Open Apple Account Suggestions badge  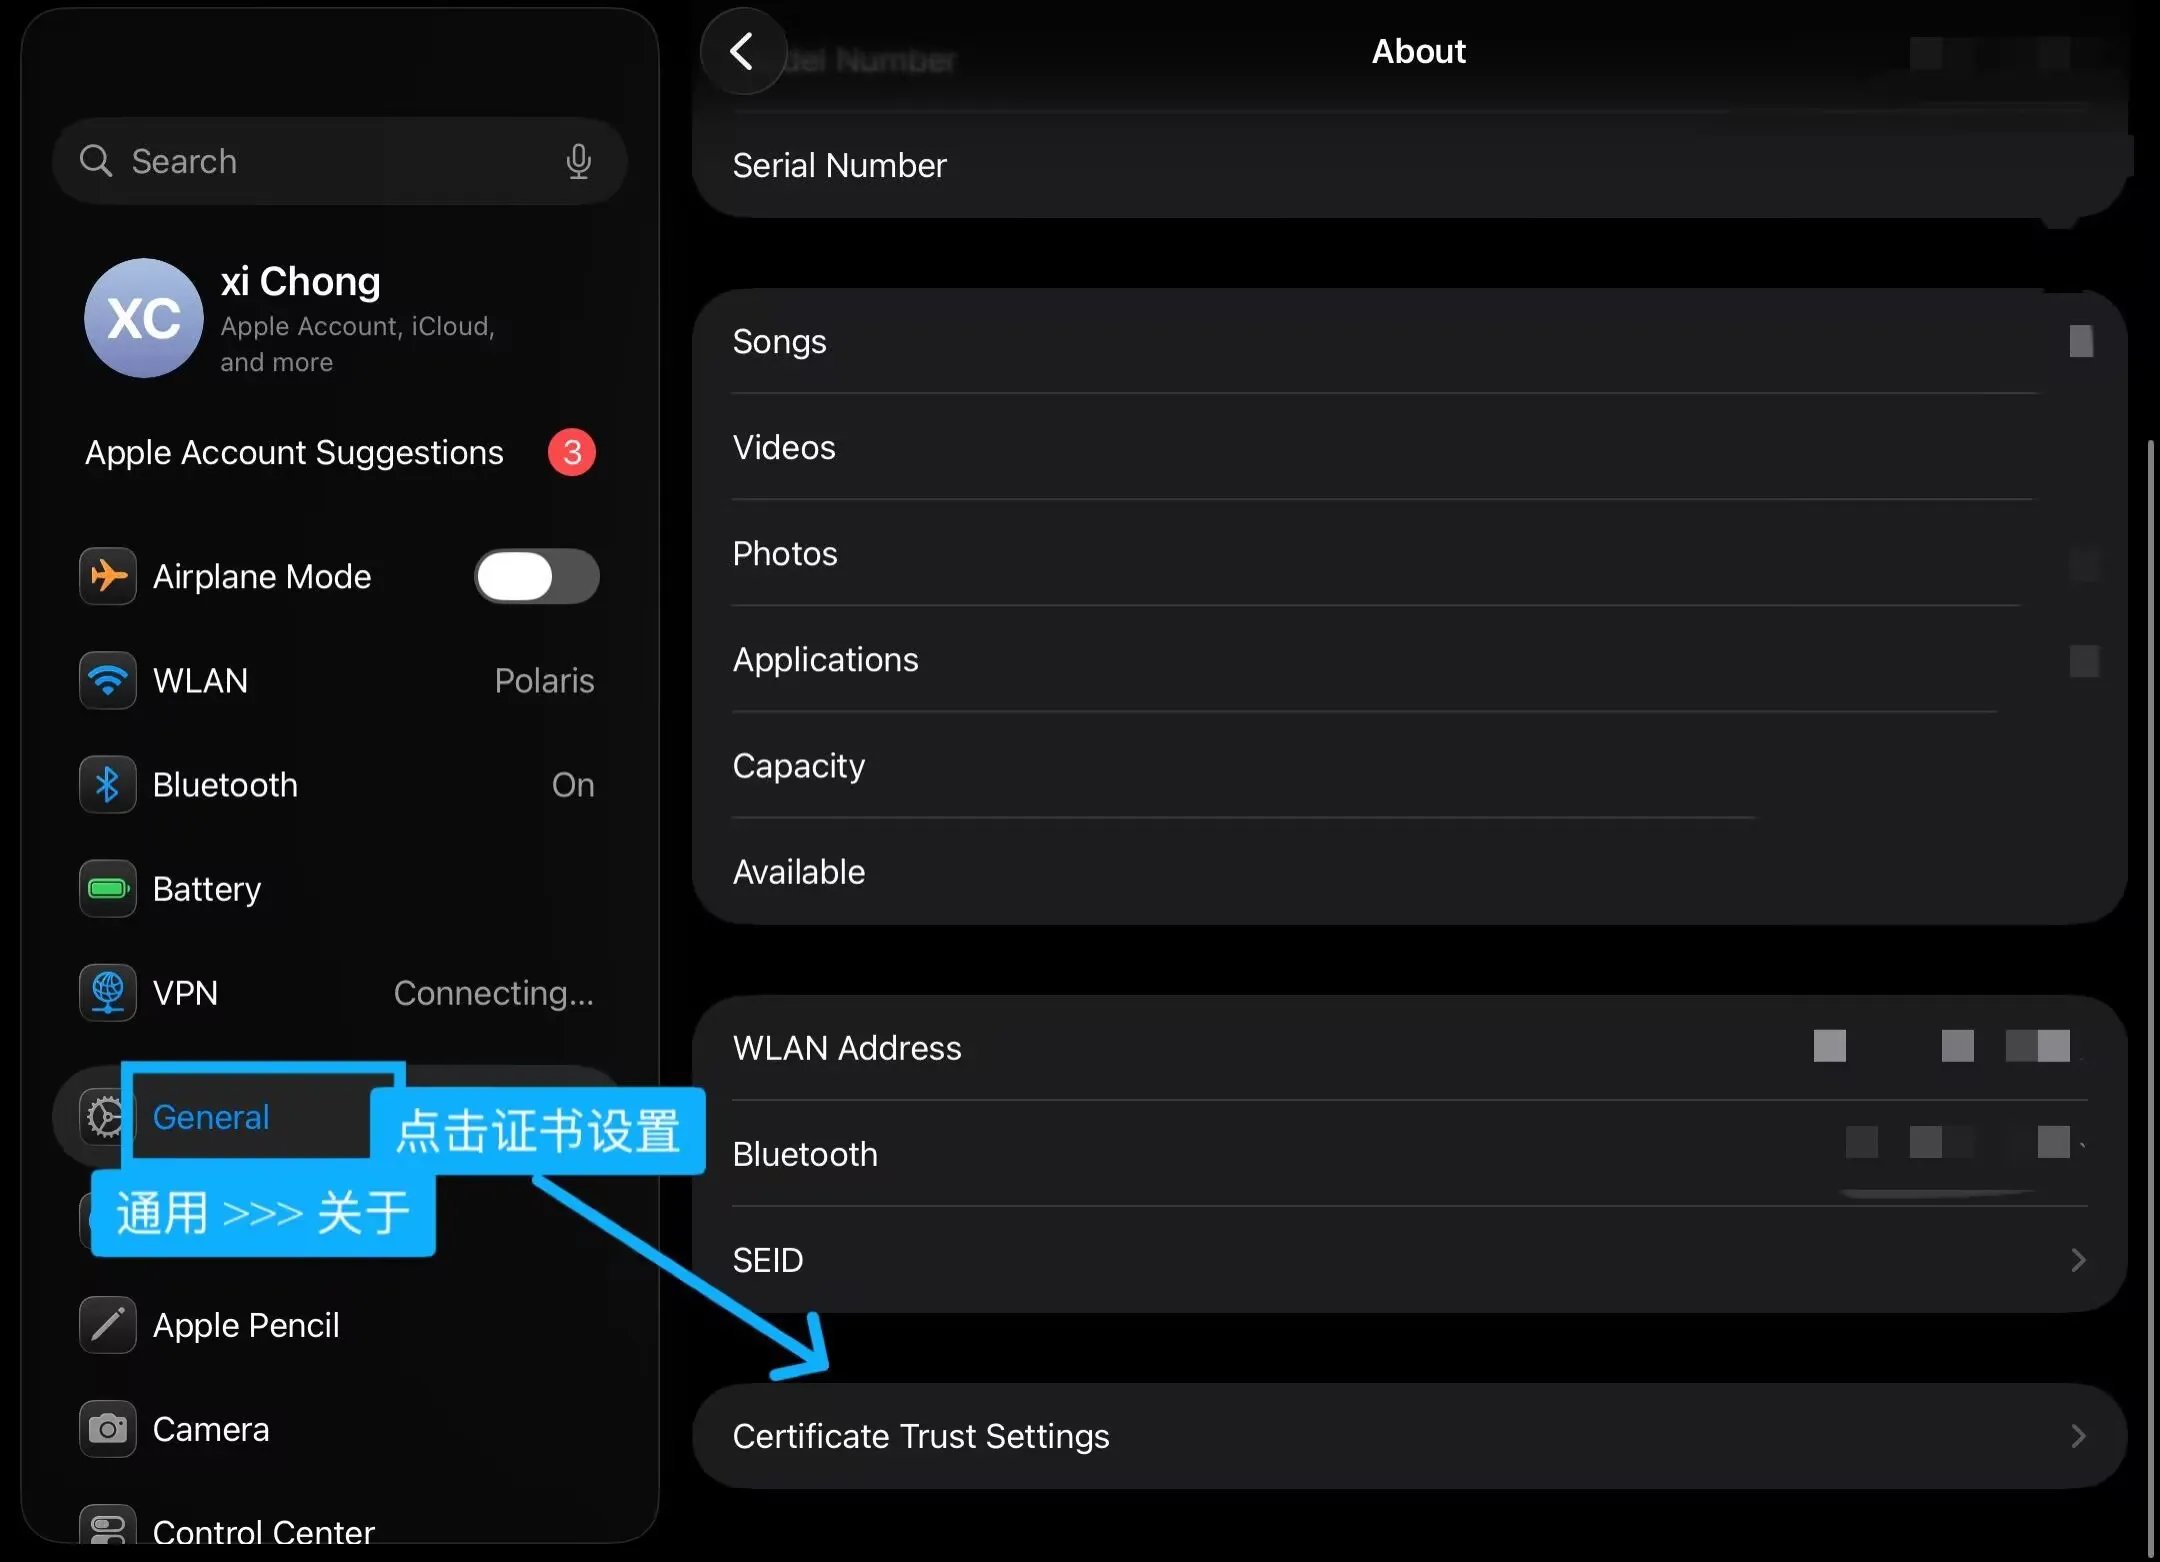(571, 452)
